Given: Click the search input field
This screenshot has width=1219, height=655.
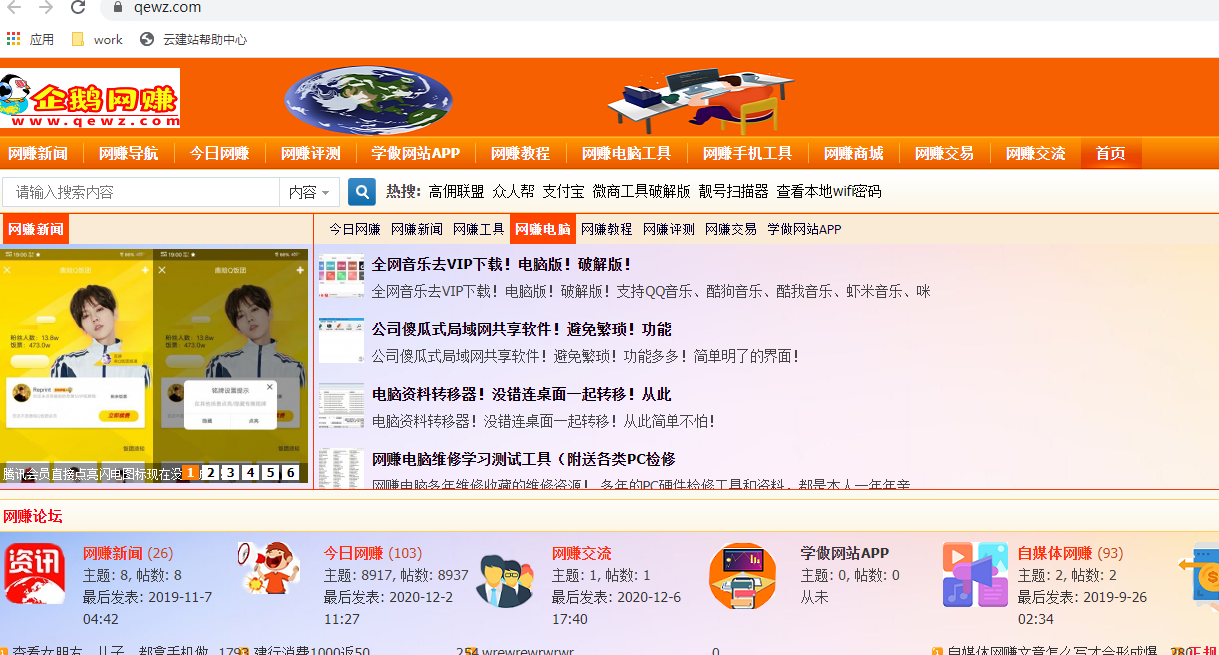Looking at the screenshot, I should [x=140, y=191].
